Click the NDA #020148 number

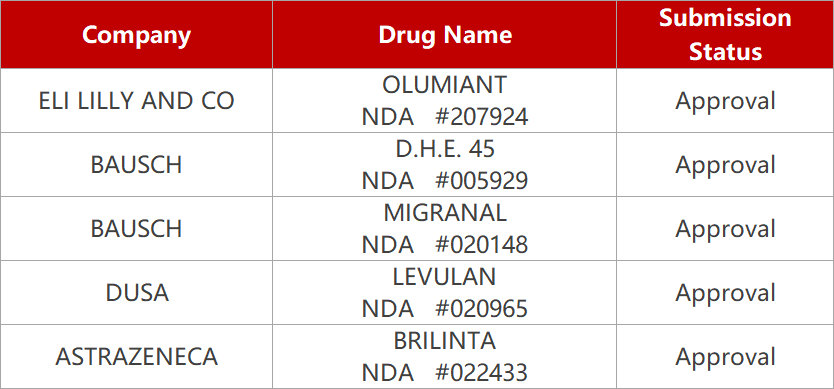pyautogui.click(x=445, y=245)
